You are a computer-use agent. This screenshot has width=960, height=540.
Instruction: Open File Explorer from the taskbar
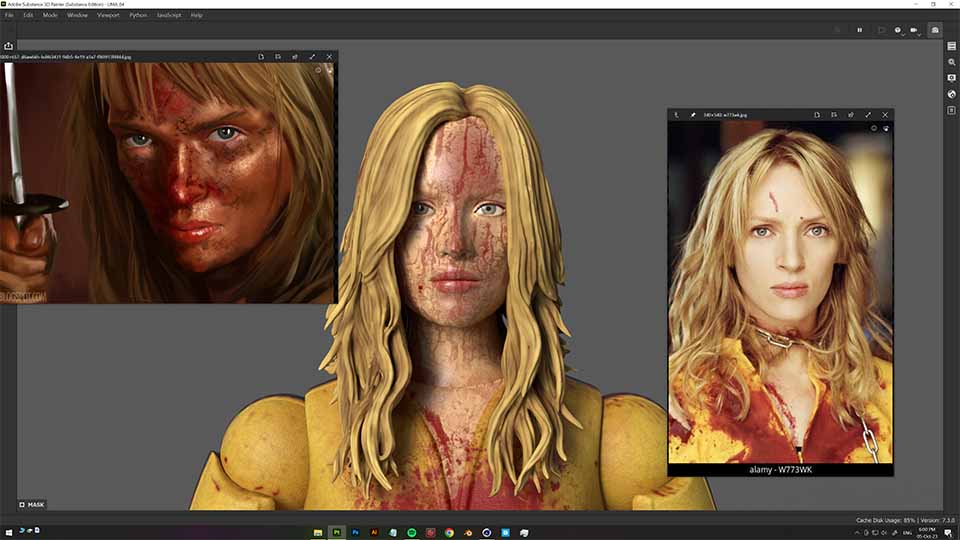pos(318,533)
